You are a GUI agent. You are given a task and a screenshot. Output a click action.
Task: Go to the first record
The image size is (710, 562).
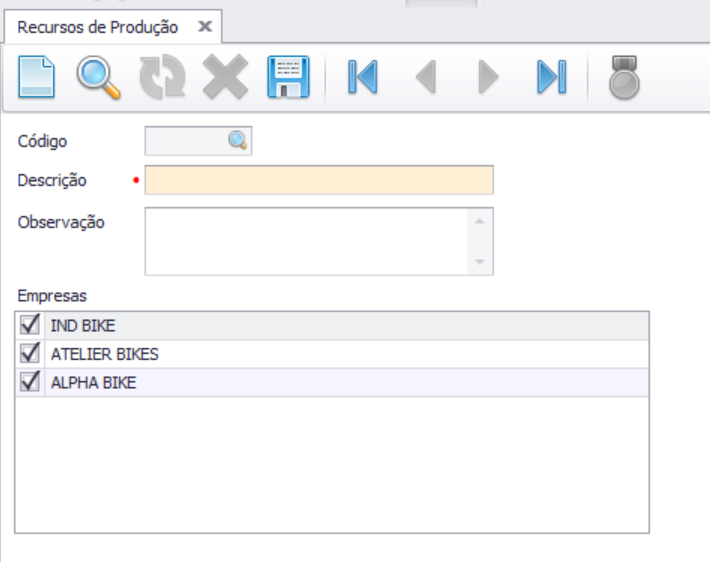362,78
